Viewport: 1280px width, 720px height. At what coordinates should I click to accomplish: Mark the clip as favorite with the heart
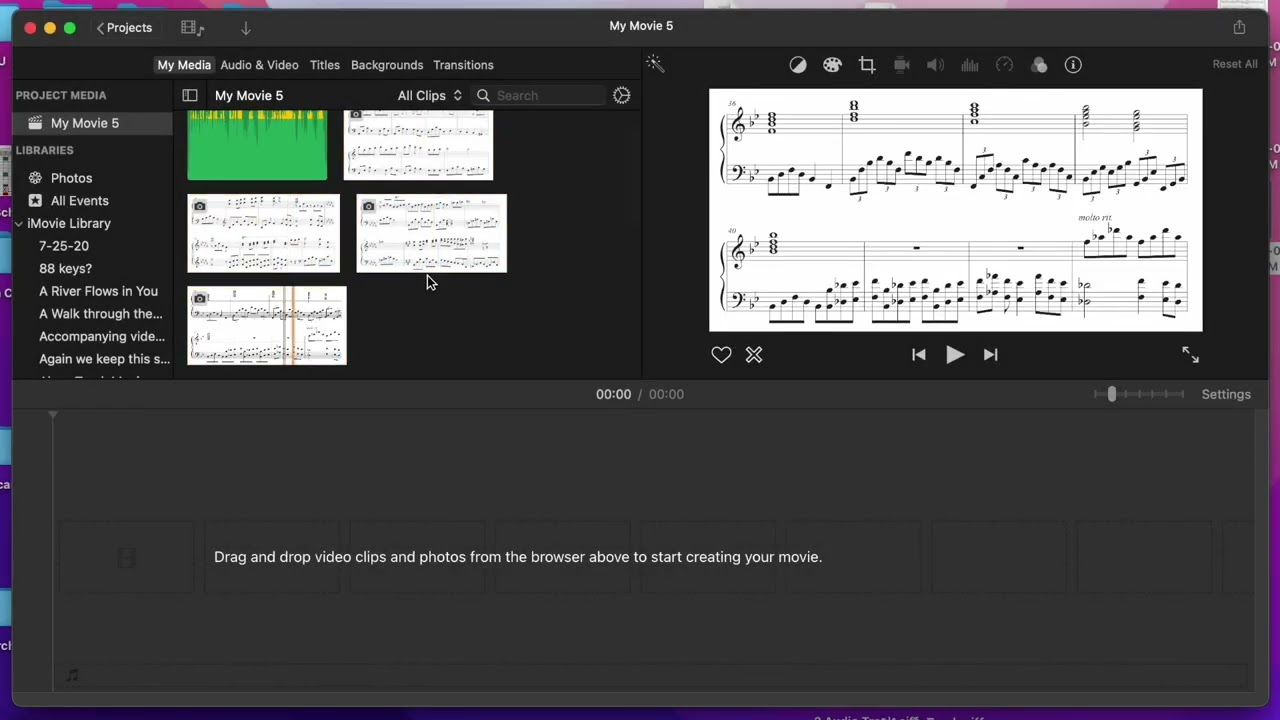click(x=721, y=355)
